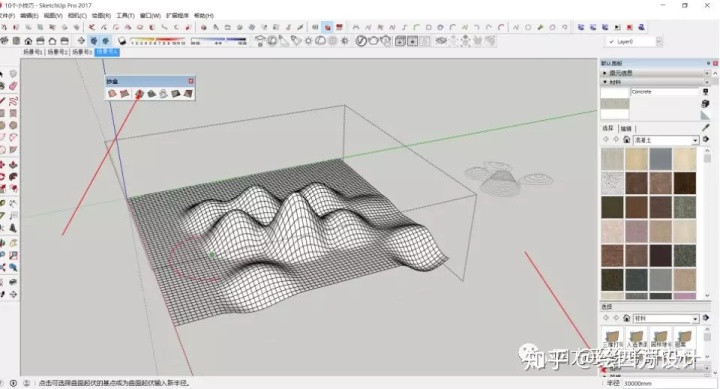Select the Sandbox Flip Edge tool
Viewport: 720px width, 389px height.
coord(188,94)
